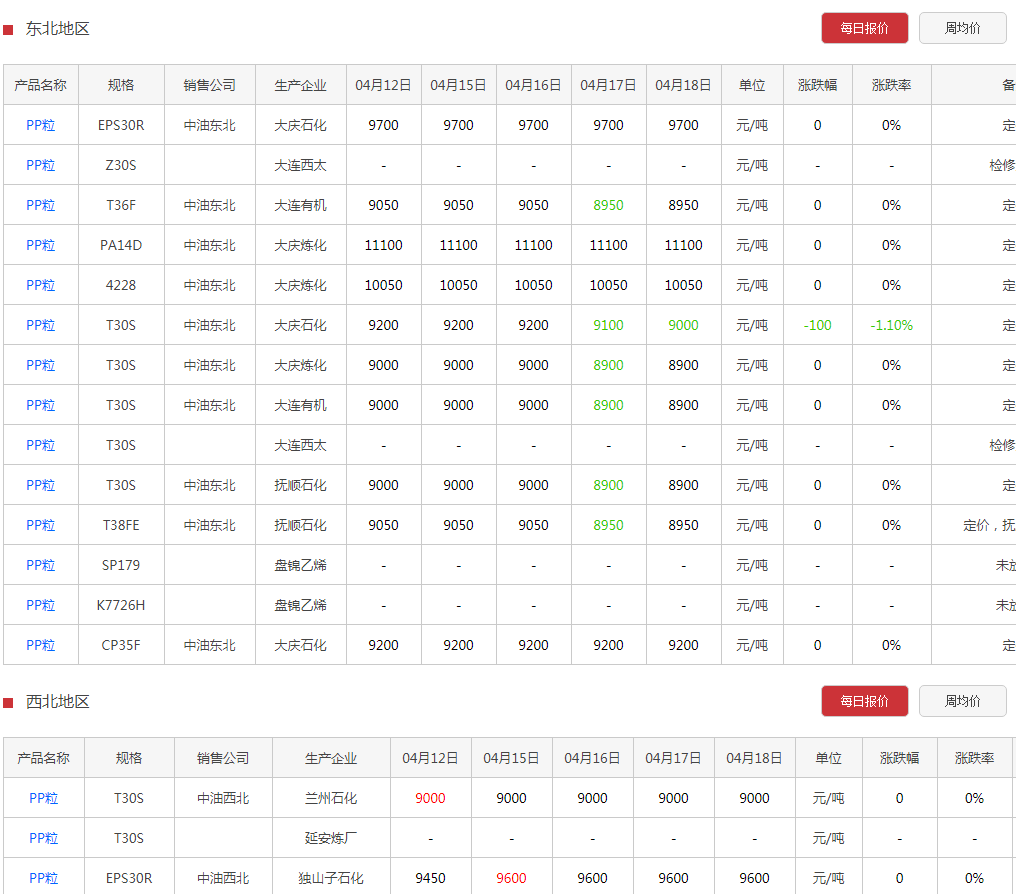
Task: Click 中油西北 cell in 兰州石化 row
Action: (x=223, y=798)
